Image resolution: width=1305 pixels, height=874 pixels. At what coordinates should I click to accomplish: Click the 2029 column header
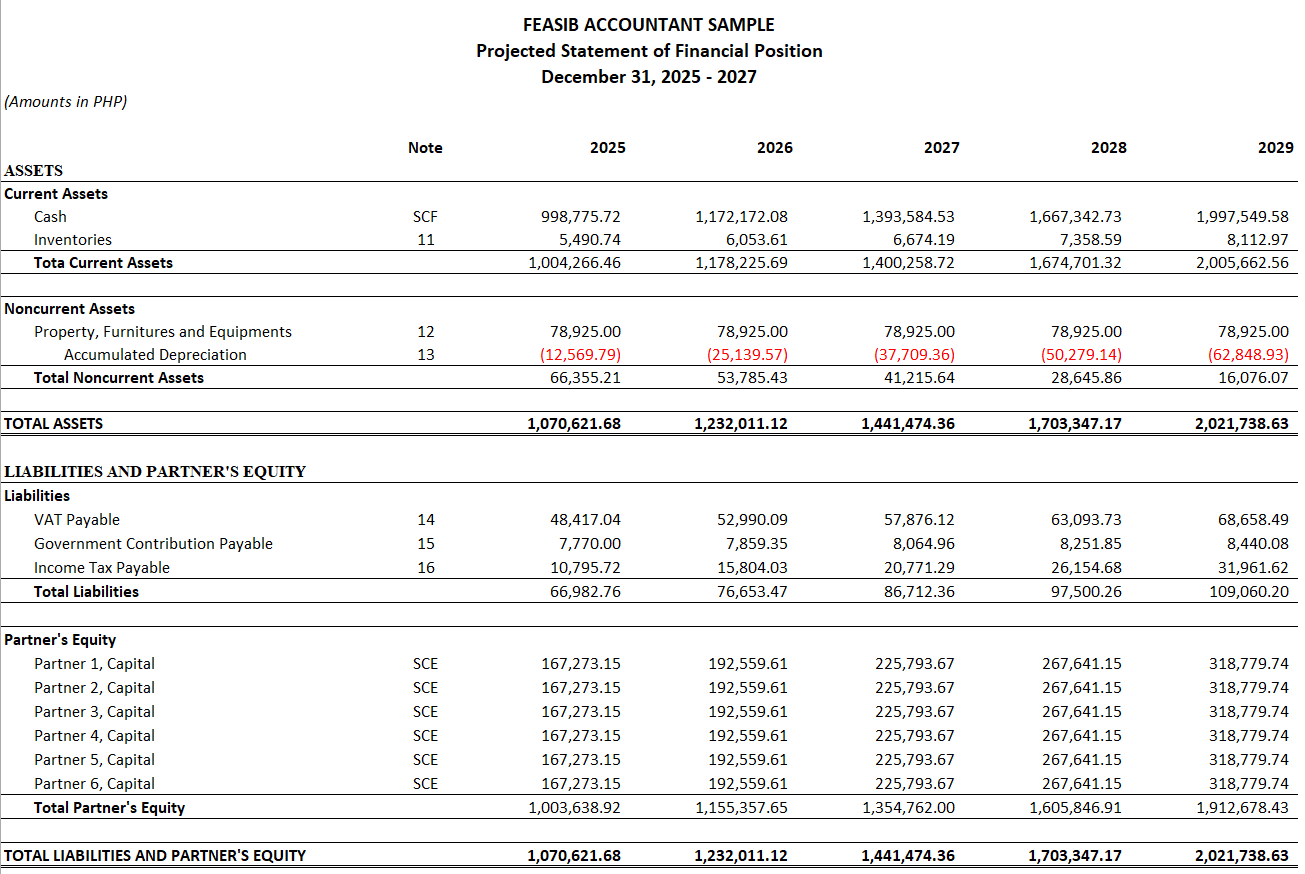(1276, 147)
